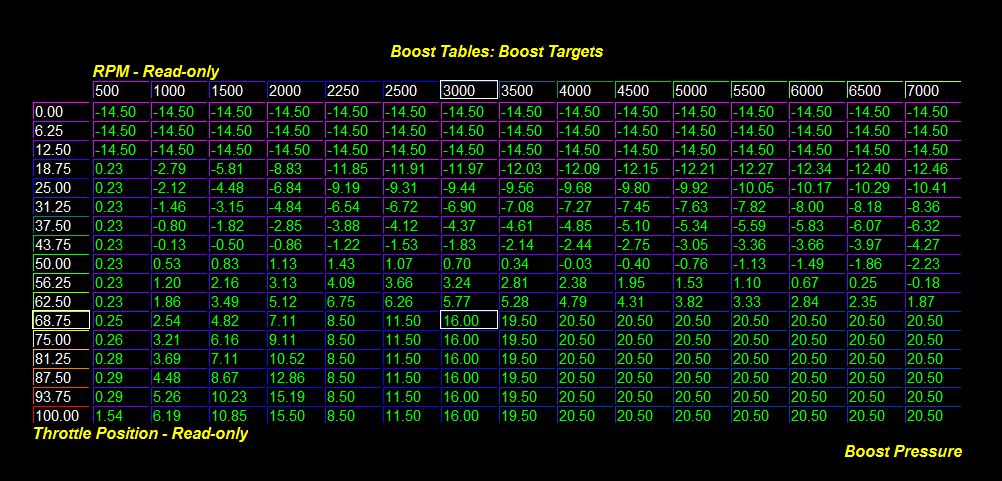Select the 7000 RPM column header
The width and height of the screenshot is (1002, 481).
click(x=932, y=91)
